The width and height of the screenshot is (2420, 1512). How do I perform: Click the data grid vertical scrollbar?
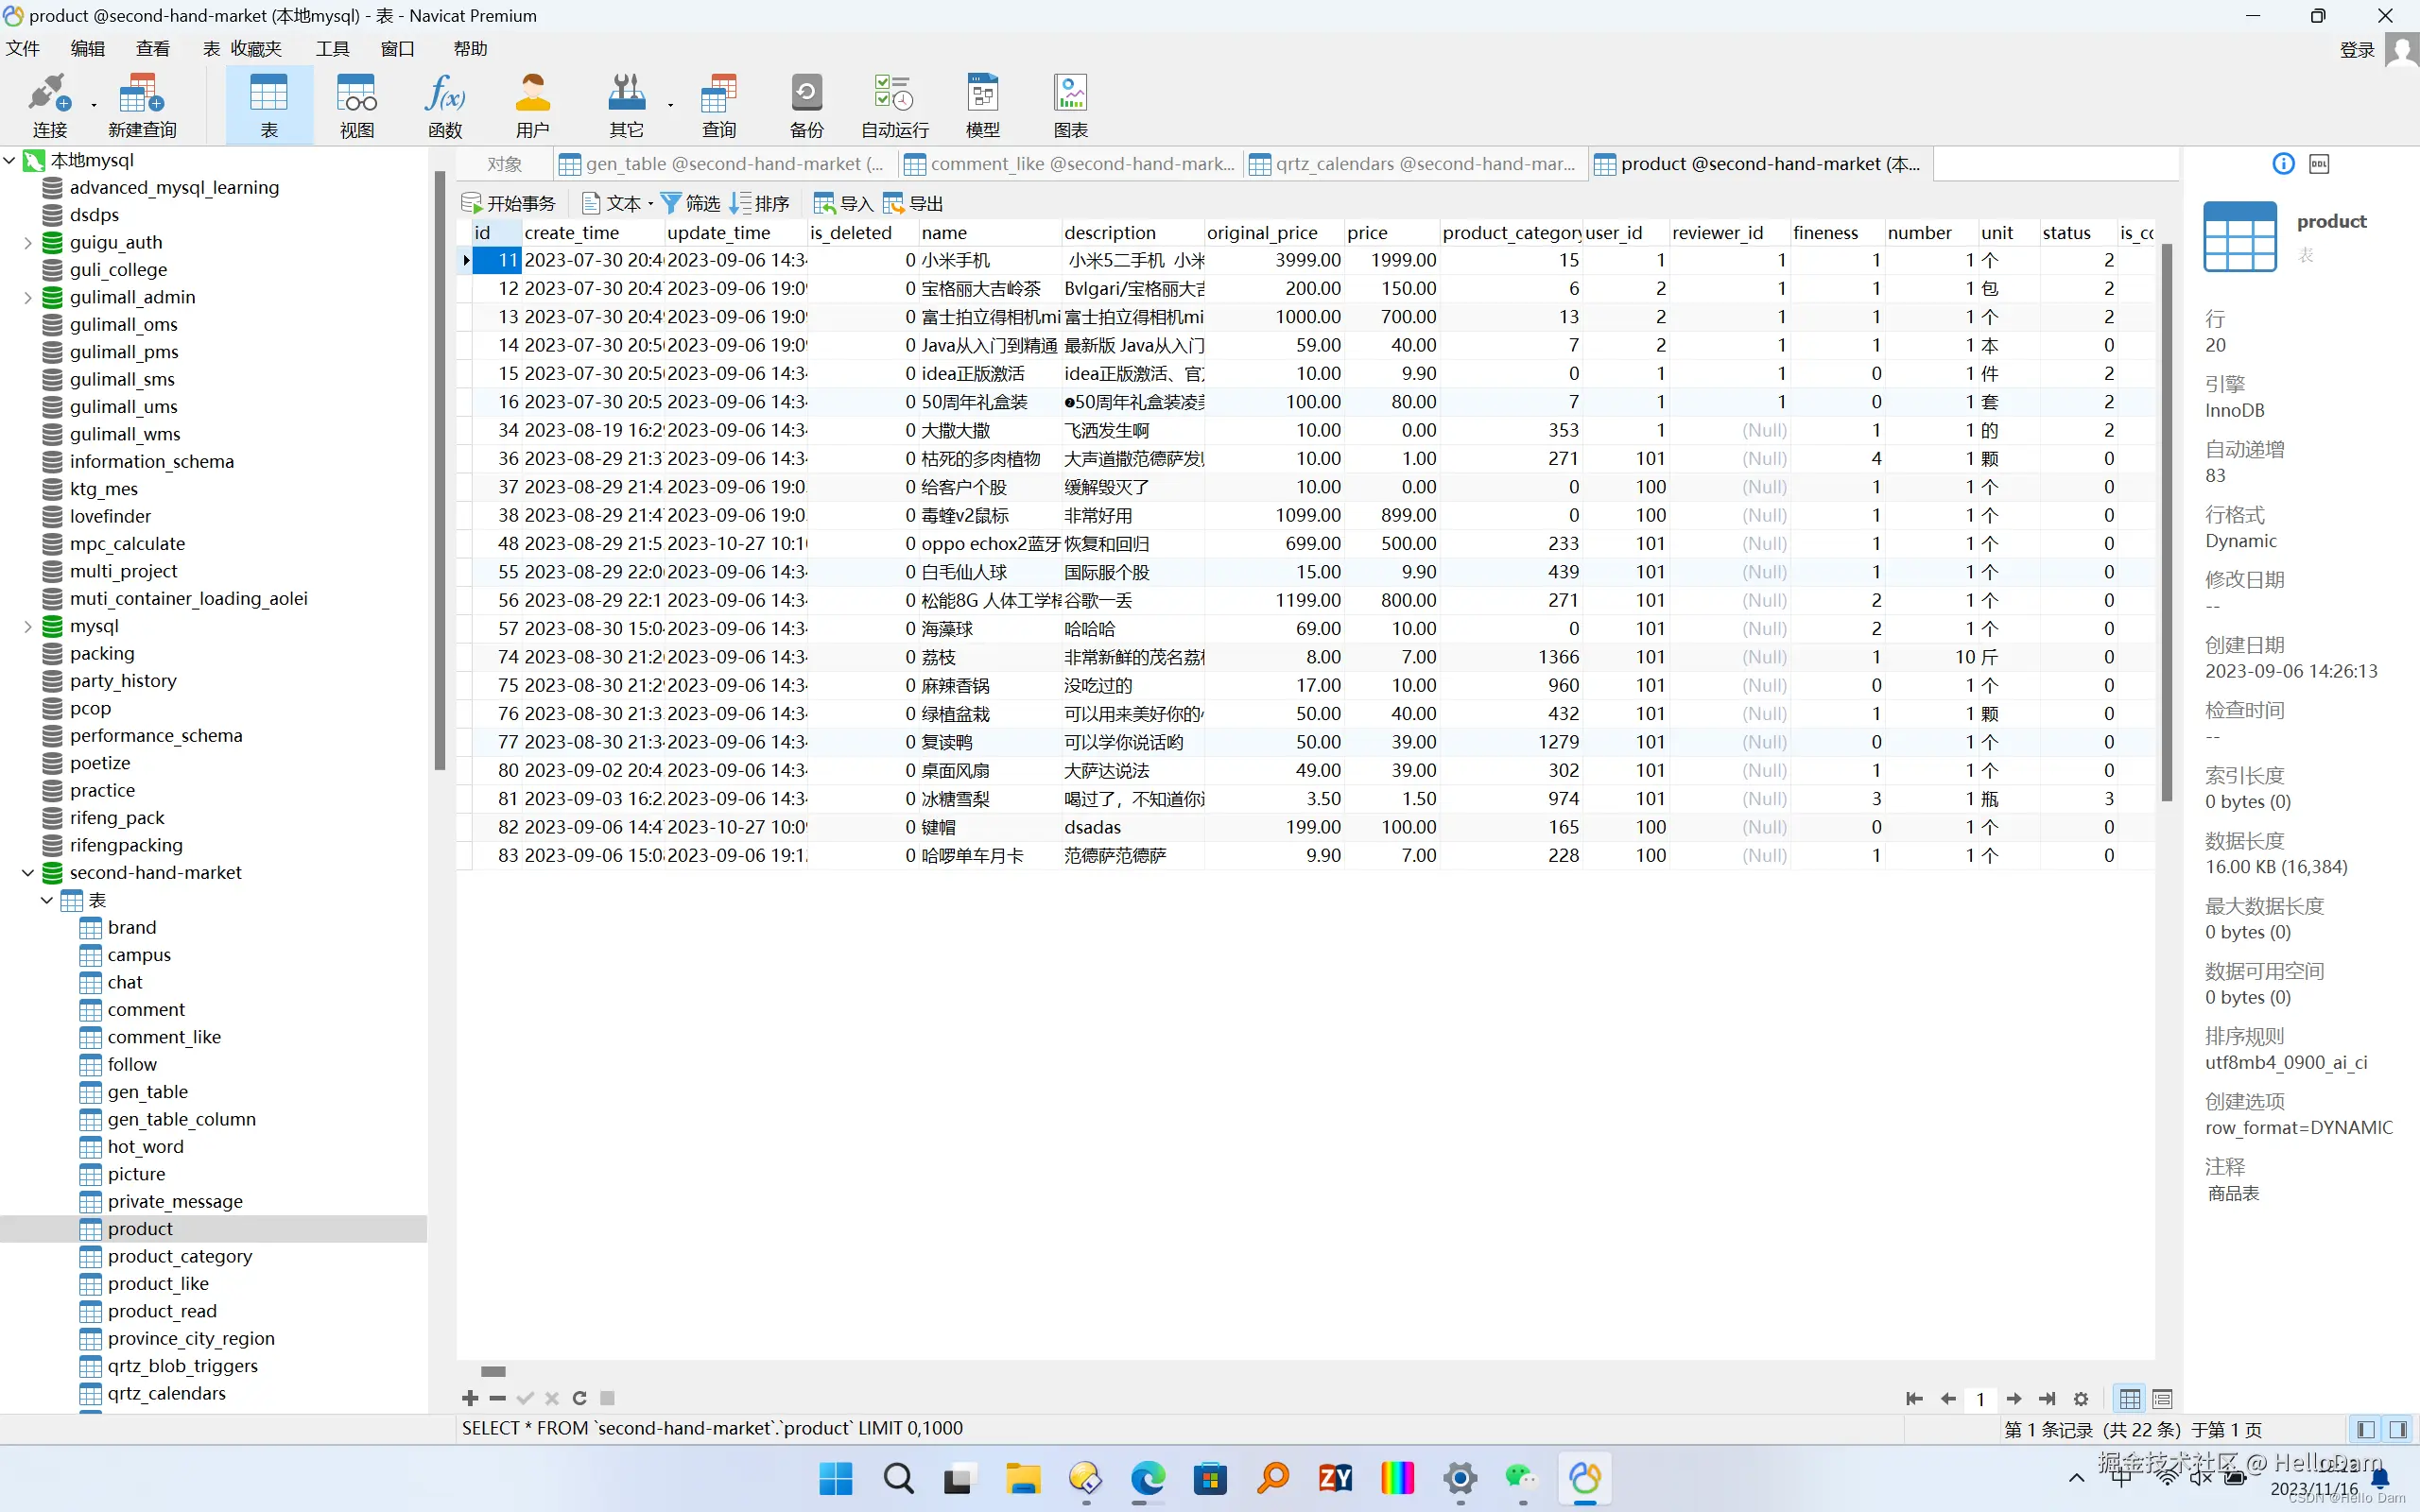tap(2166, 520)
